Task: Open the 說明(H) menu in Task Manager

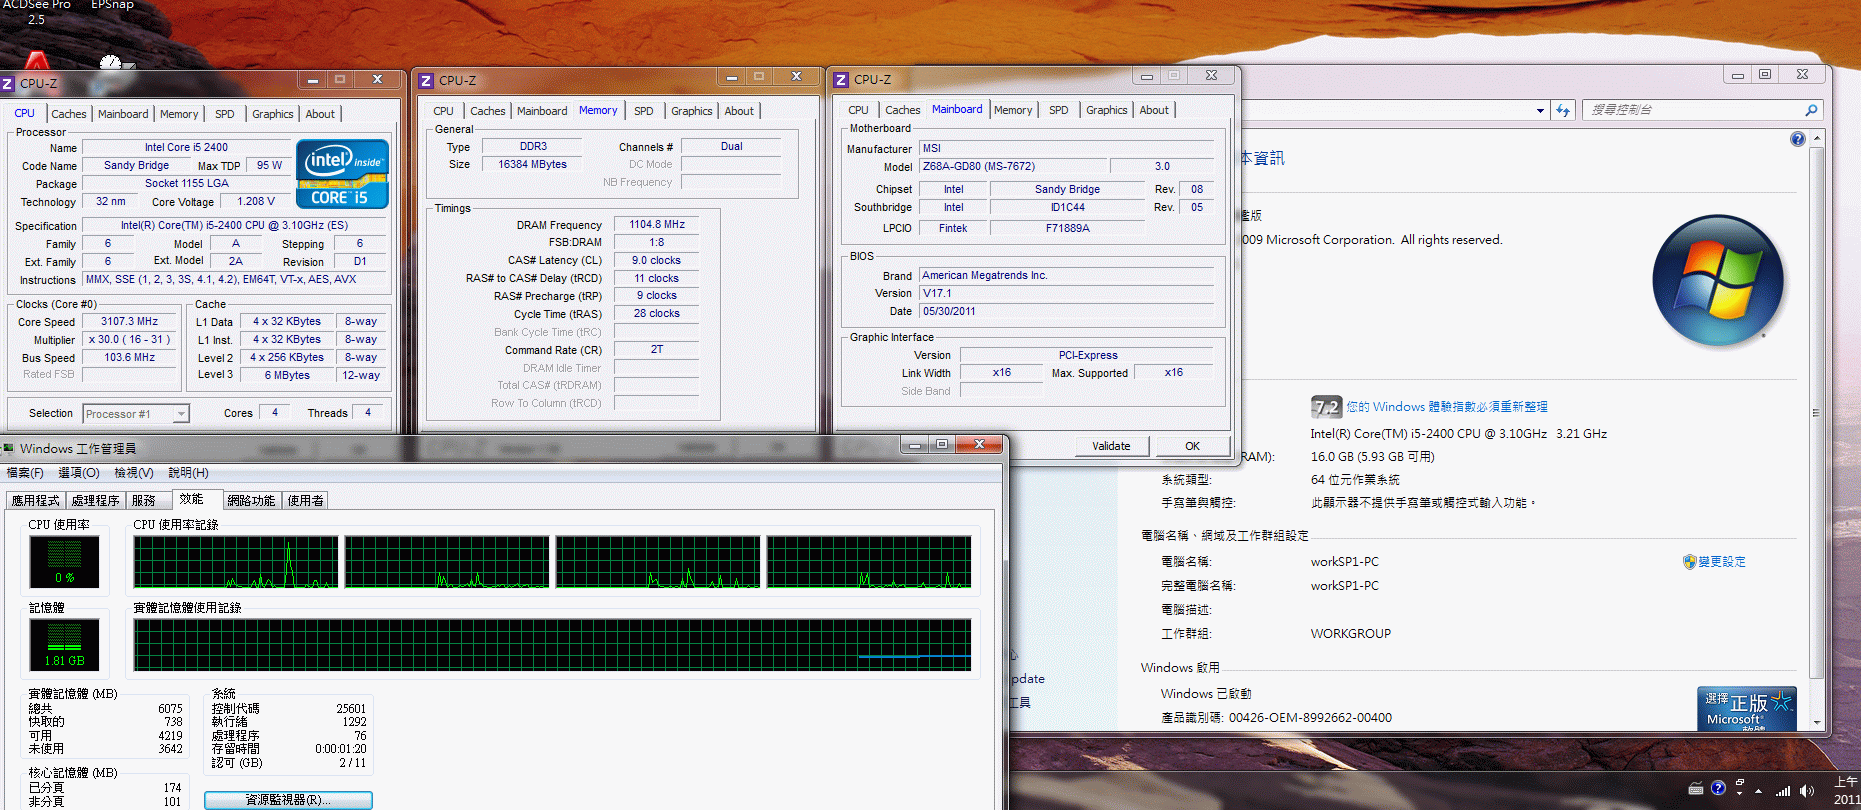Action: [188, 473]
